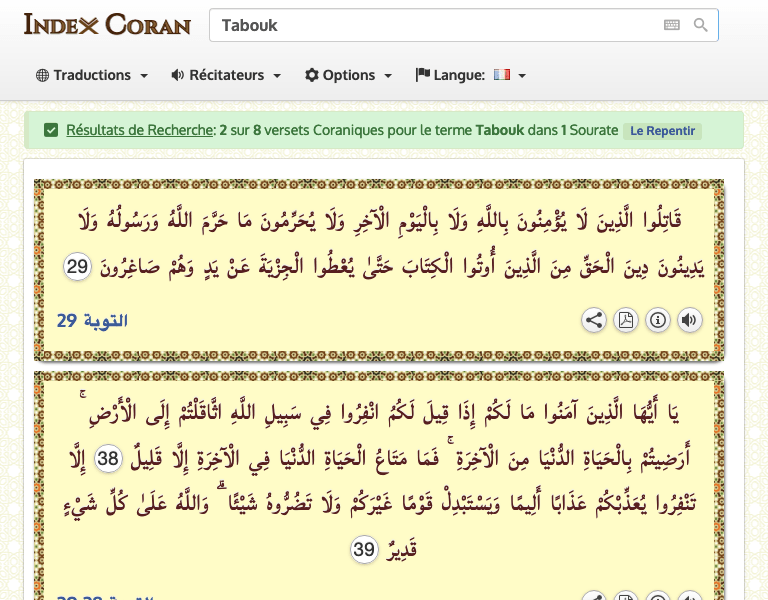Click the verse number 29 marker
The image size is (768, 600).
pos(77,267)
